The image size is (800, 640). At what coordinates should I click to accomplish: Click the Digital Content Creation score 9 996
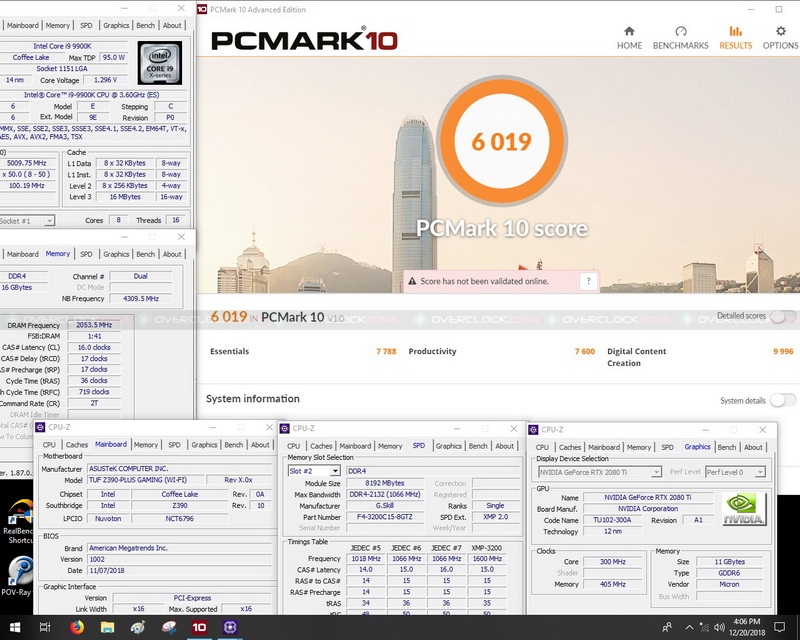coord(783,351)
